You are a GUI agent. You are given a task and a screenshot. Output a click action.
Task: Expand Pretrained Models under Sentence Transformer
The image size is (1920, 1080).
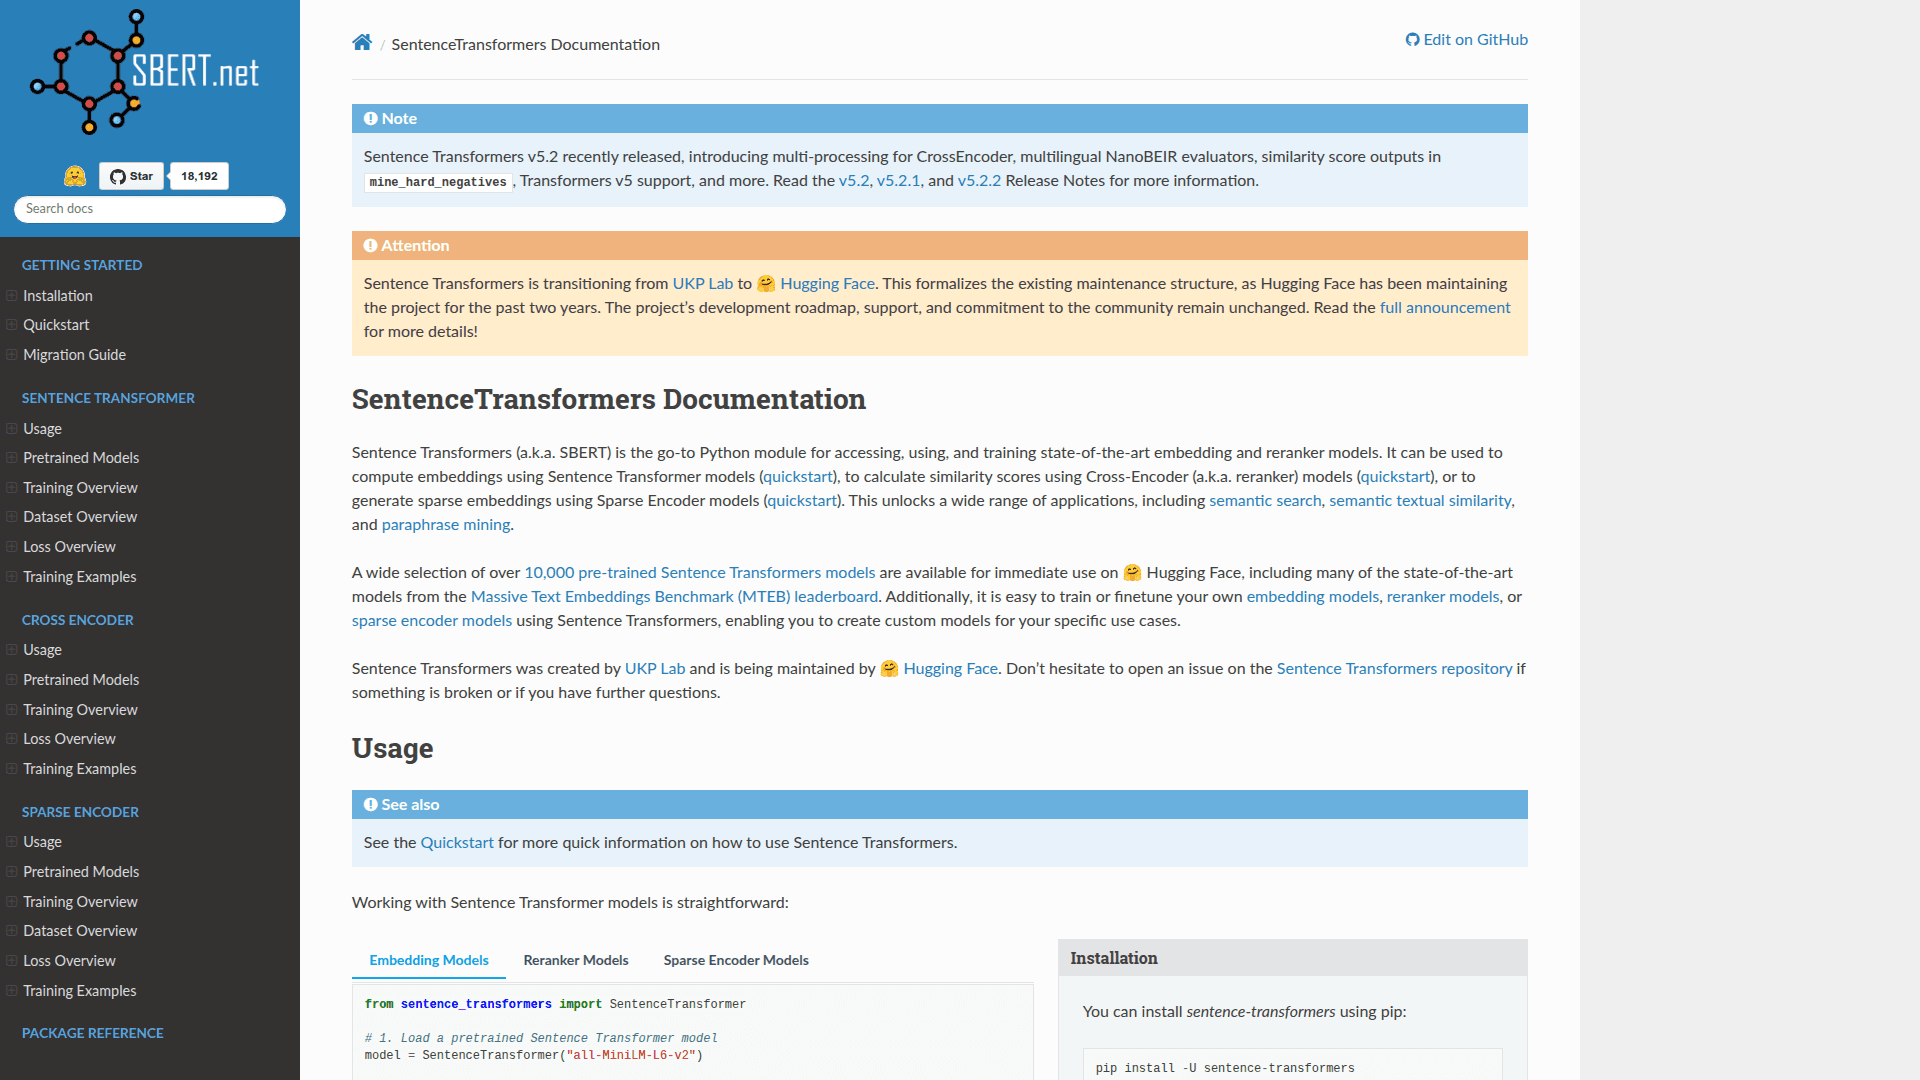coord(11,457)
